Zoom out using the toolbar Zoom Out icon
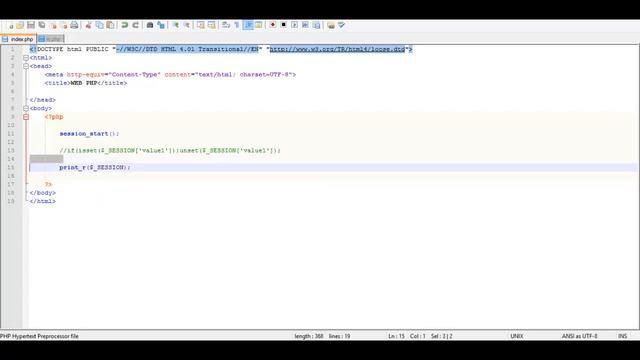This screenshot has height=360, width=640. 187,25
